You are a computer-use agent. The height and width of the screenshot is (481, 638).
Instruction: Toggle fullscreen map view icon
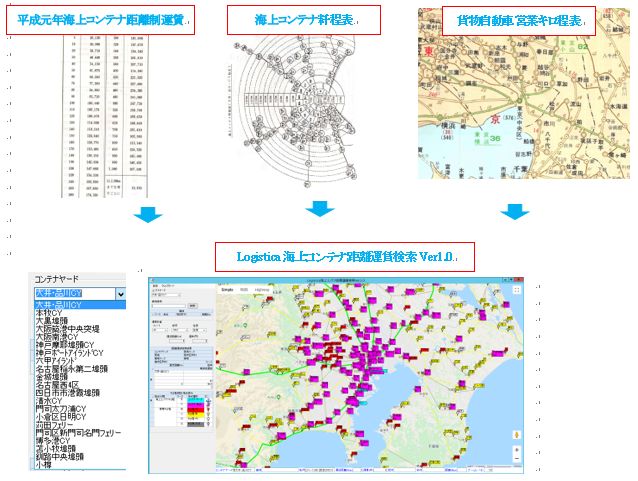click(x=516, y=290)
